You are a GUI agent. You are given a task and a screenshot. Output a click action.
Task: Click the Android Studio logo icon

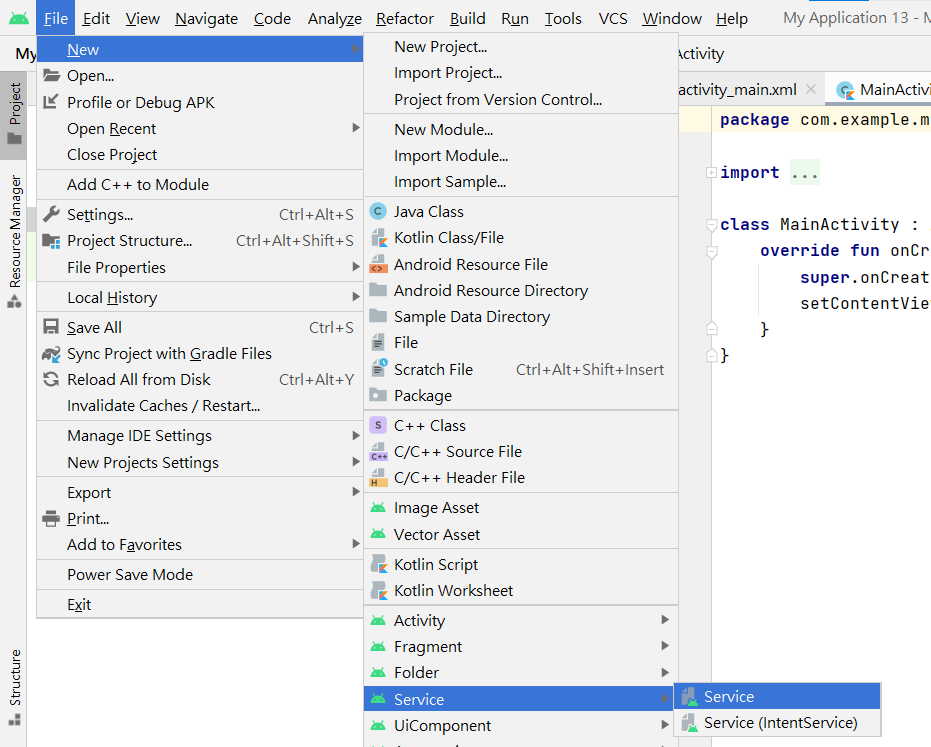coord(19,18)
